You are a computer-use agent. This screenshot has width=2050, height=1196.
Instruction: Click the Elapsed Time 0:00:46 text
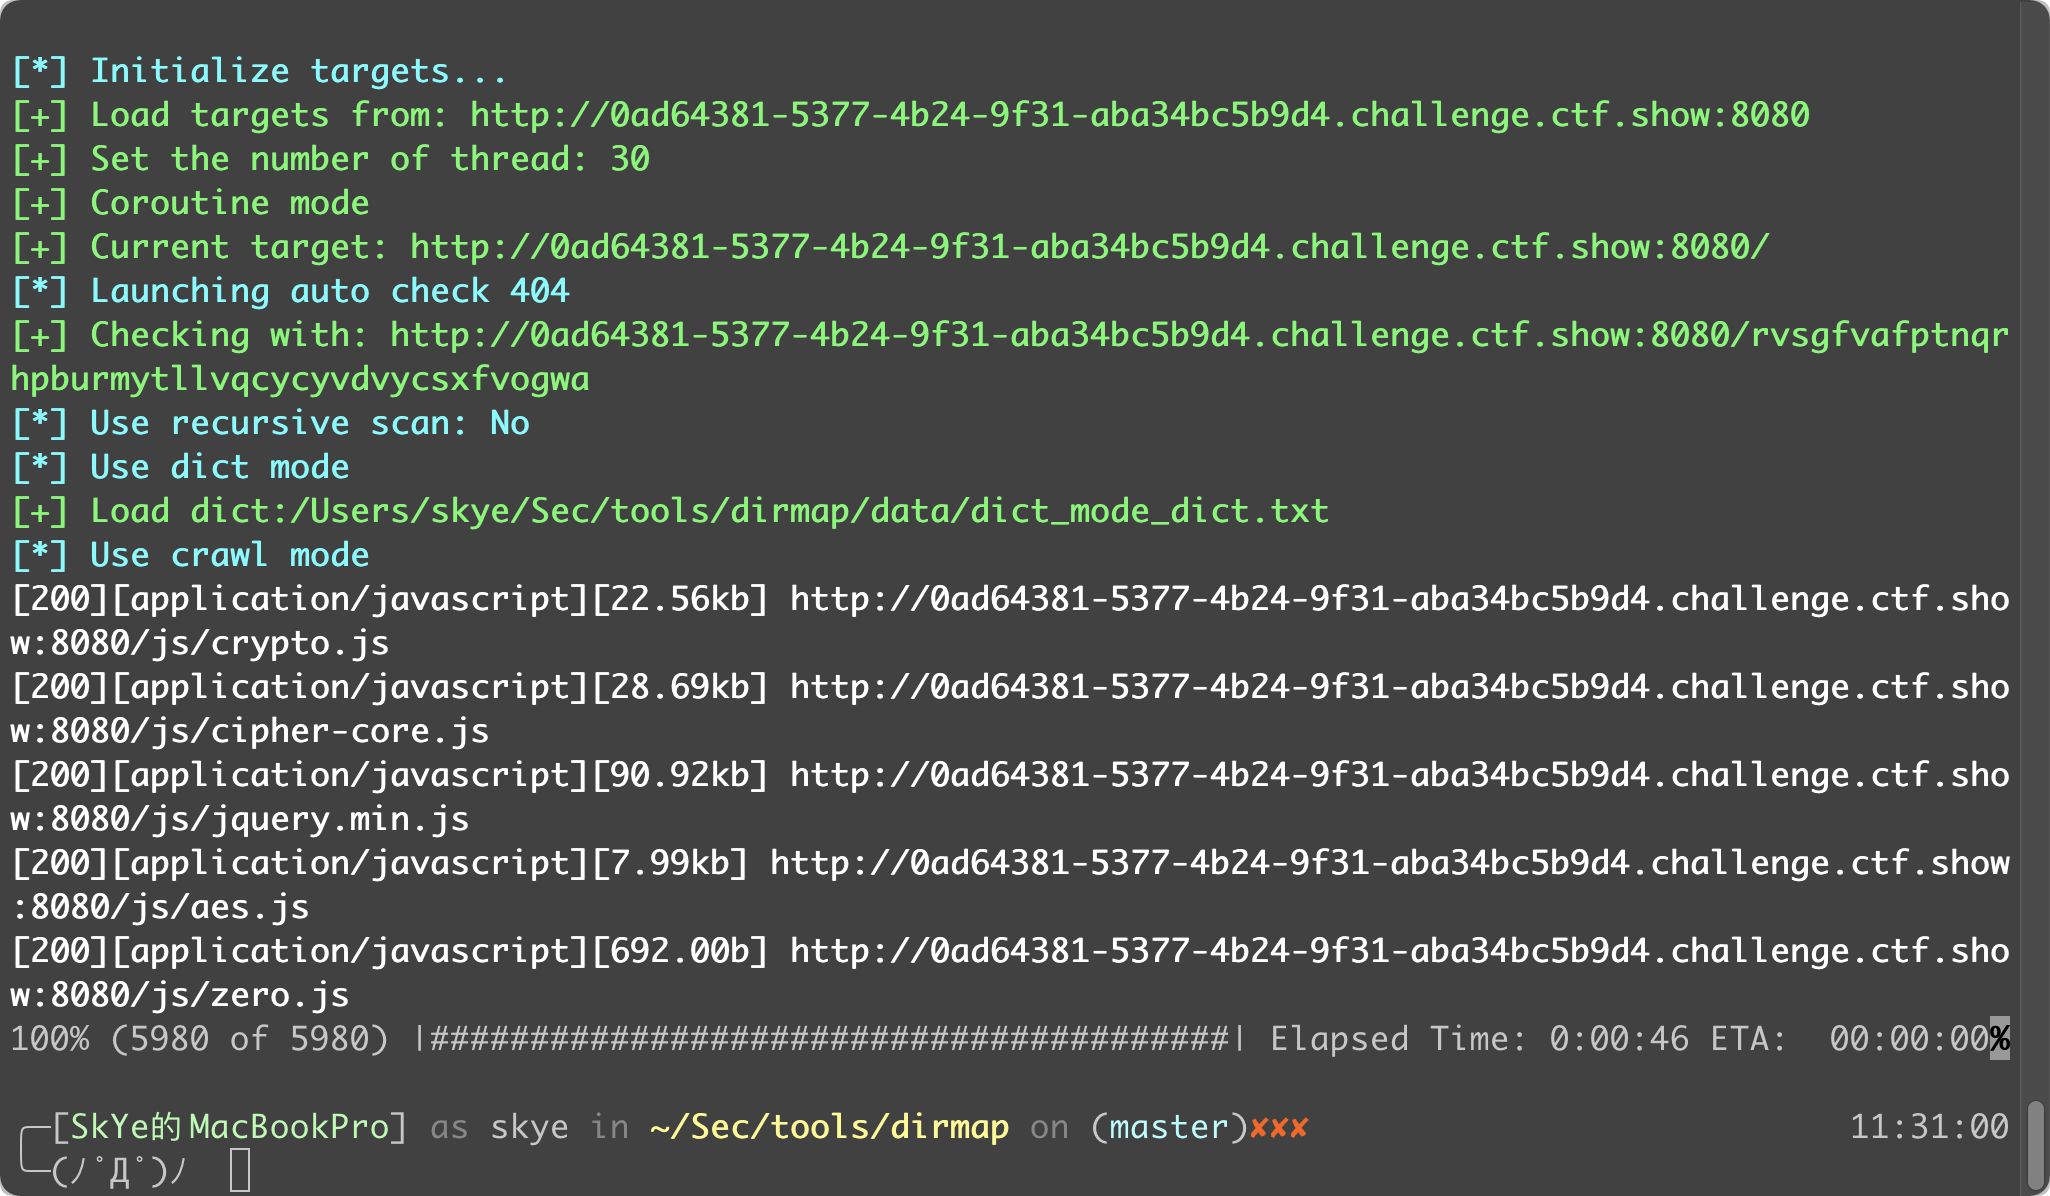click(x=1479, y=1039)
